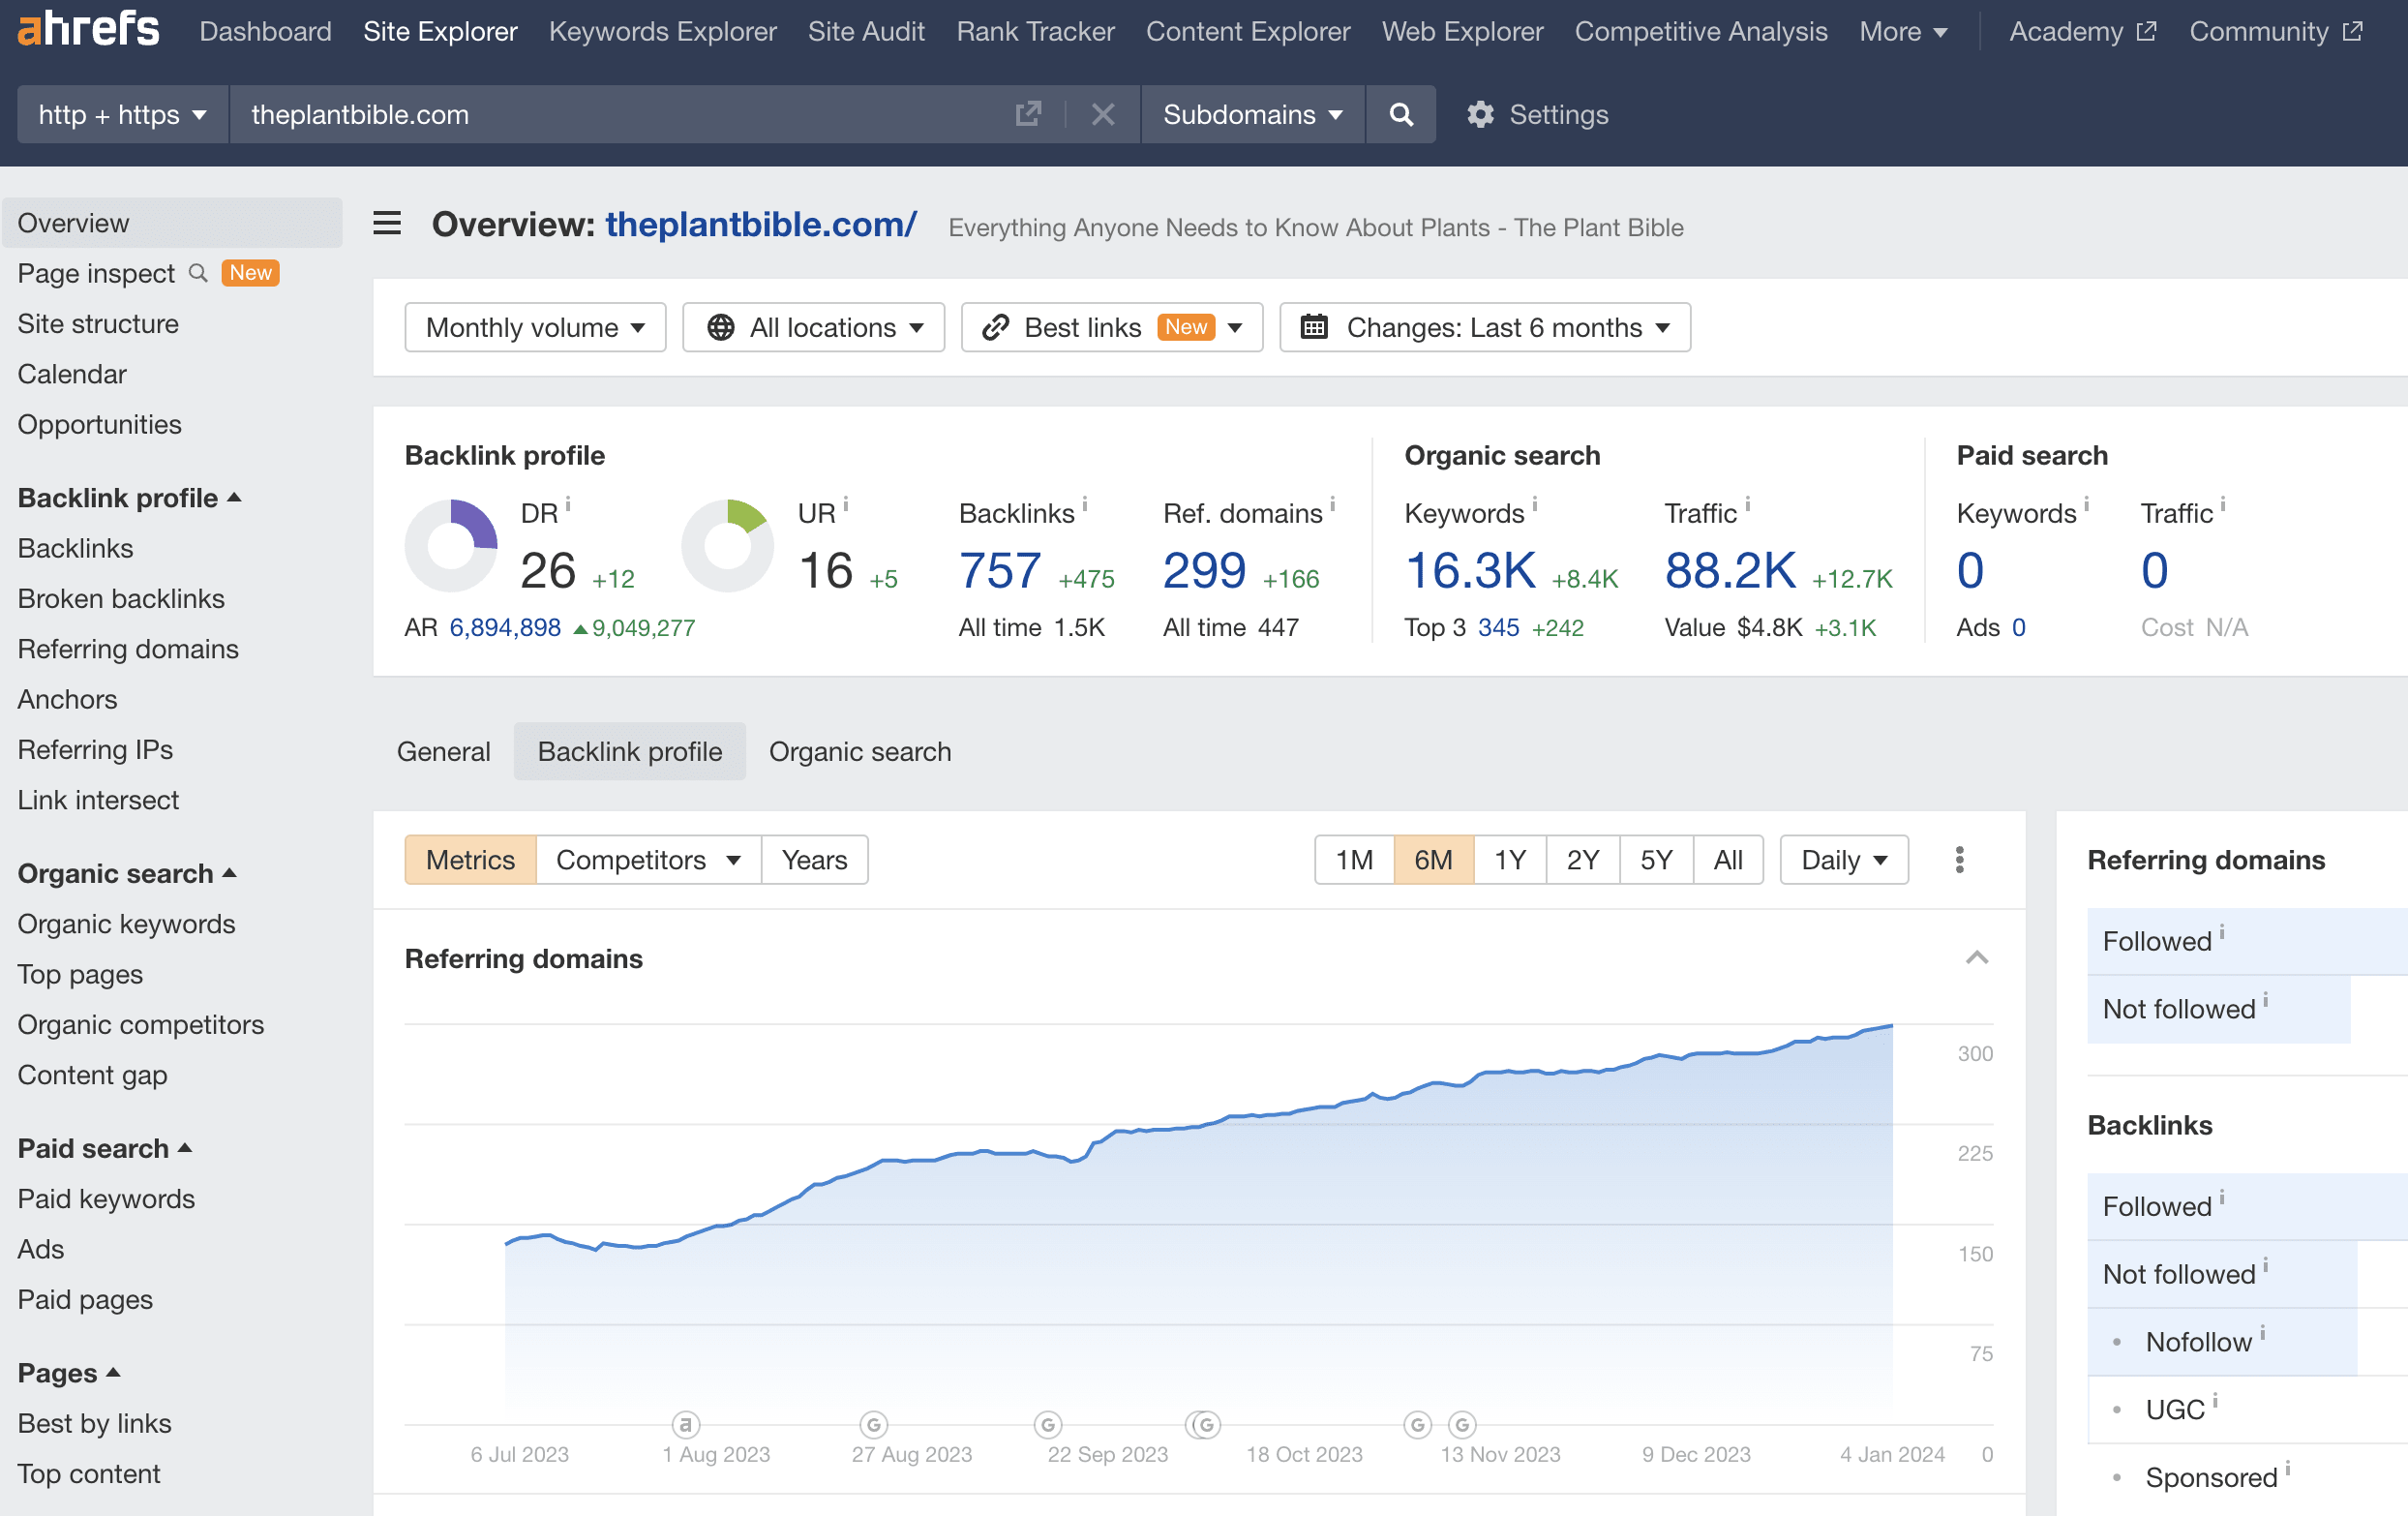Click Google update marker near 22 Sep
The image size is (2408, 1516).
pos(1047,1424)
